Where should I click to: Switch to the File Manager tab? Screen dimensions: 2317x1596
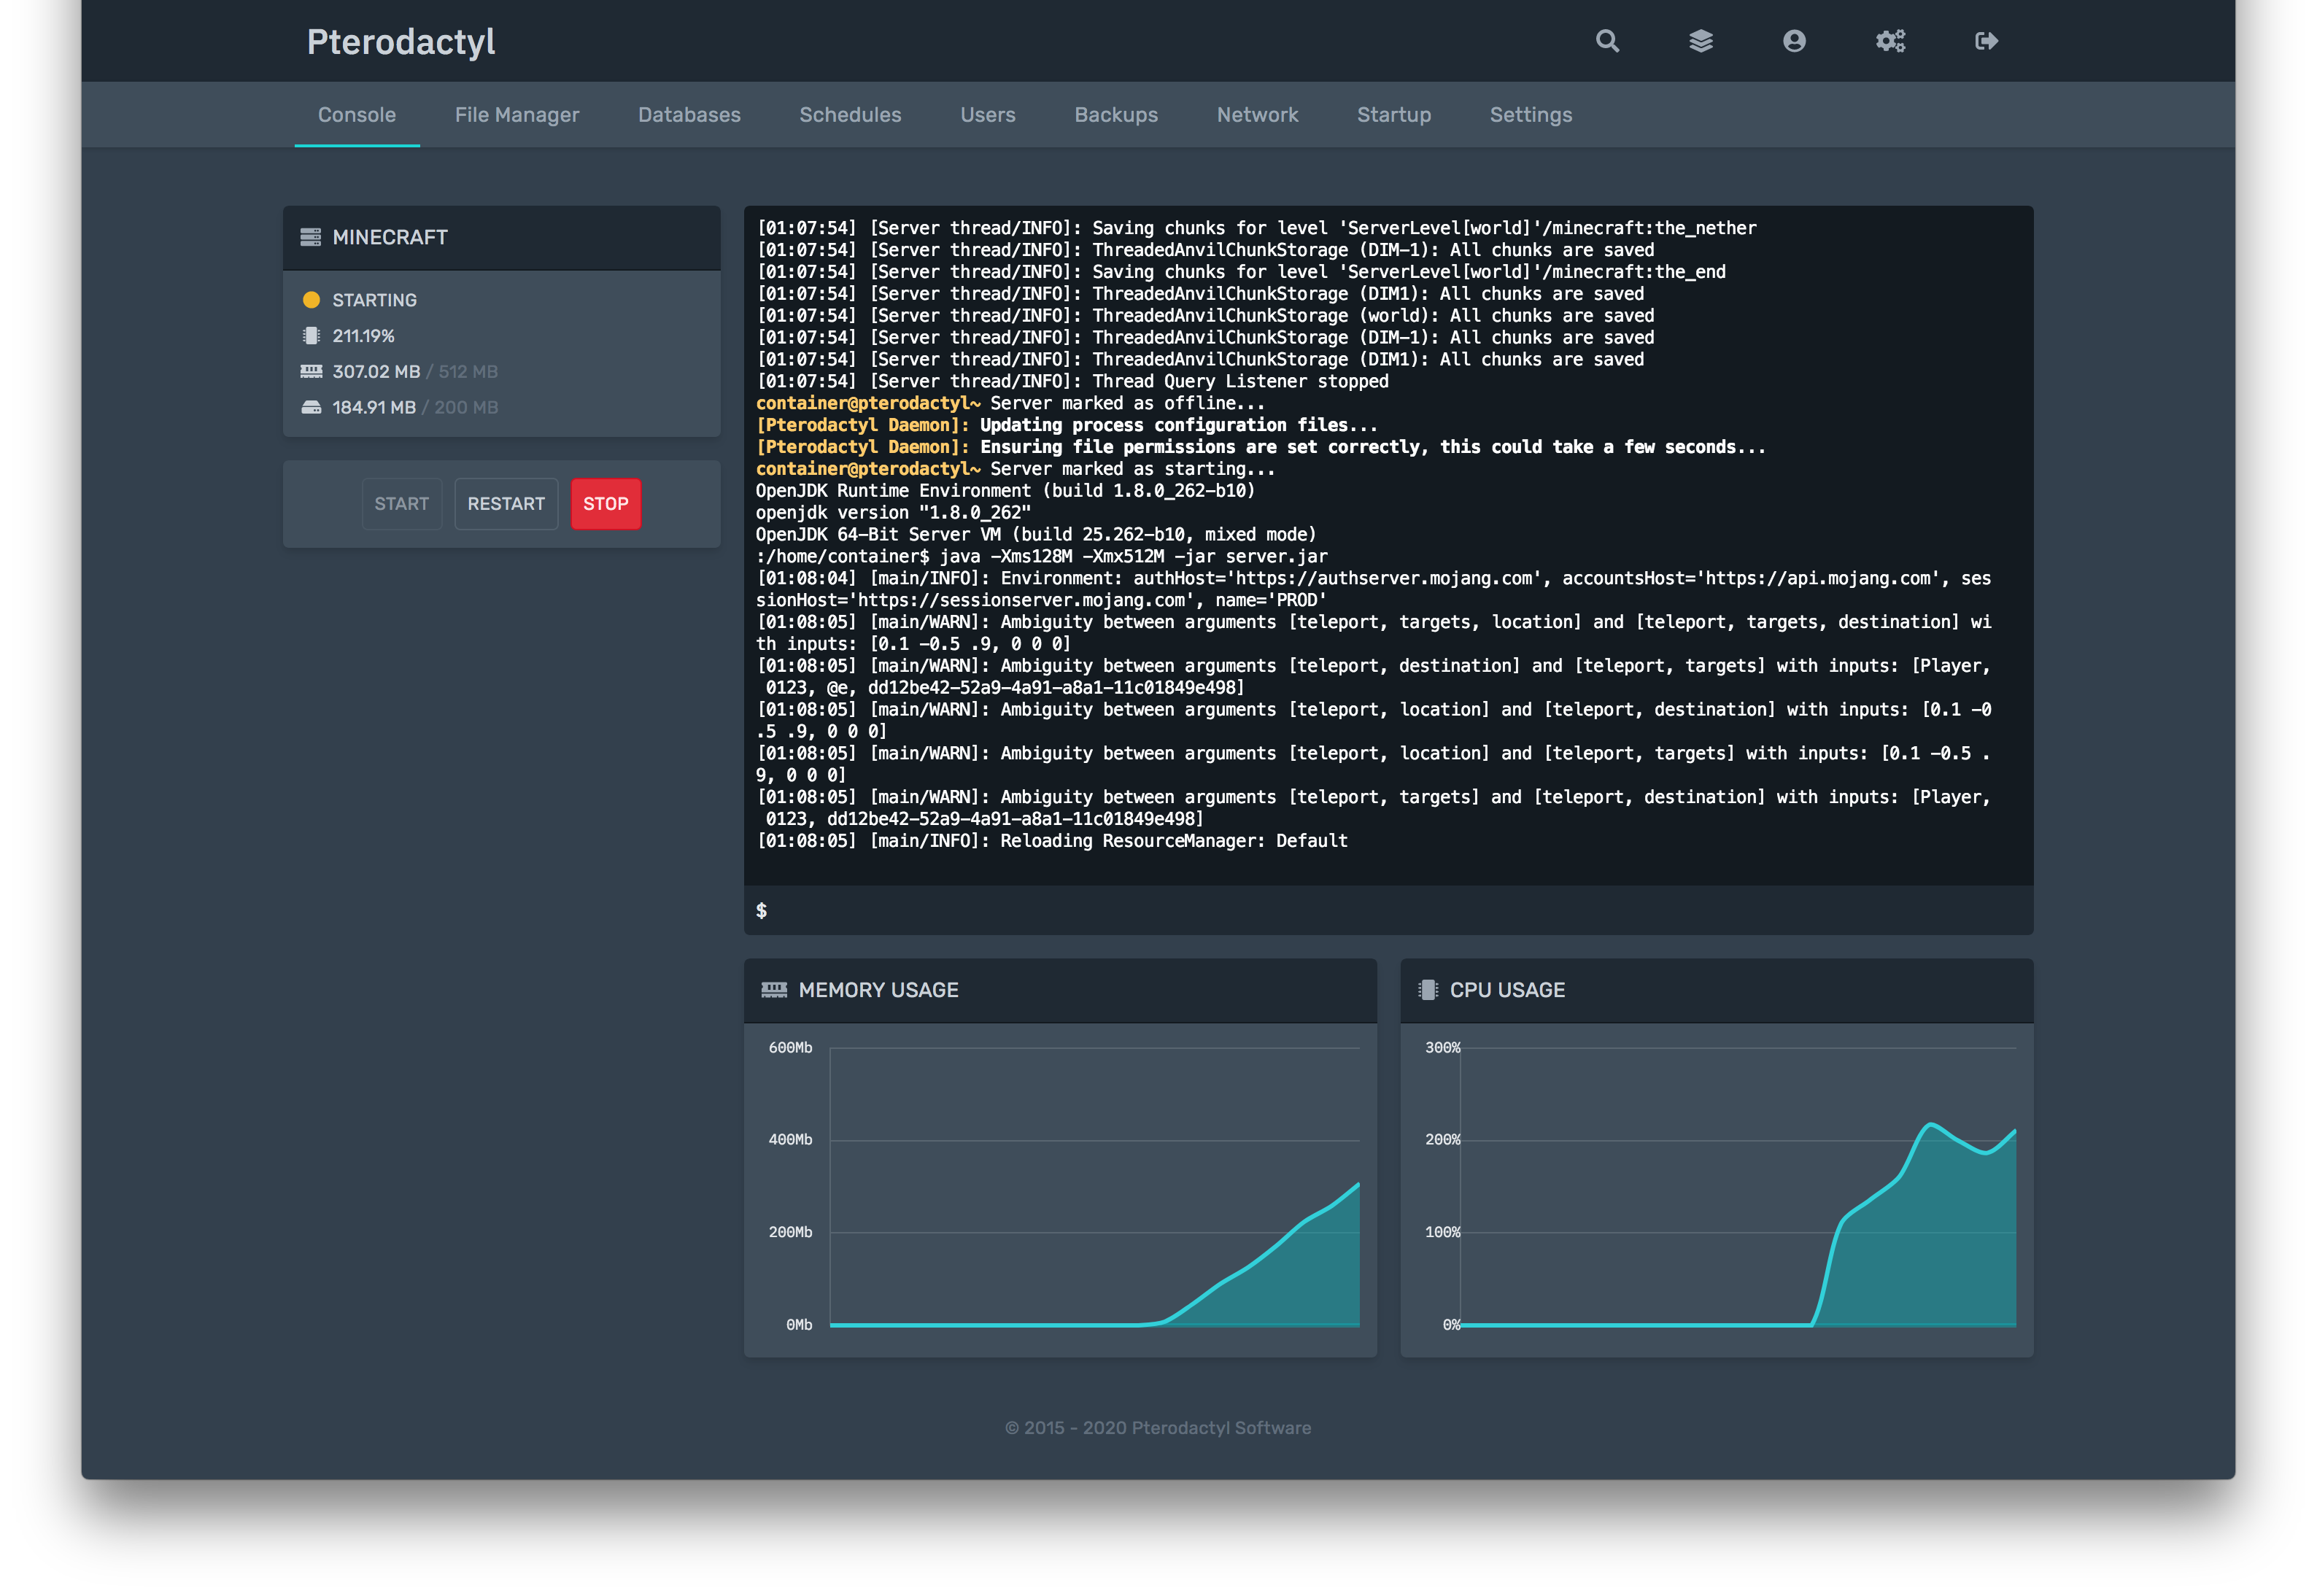click(517, 115)
